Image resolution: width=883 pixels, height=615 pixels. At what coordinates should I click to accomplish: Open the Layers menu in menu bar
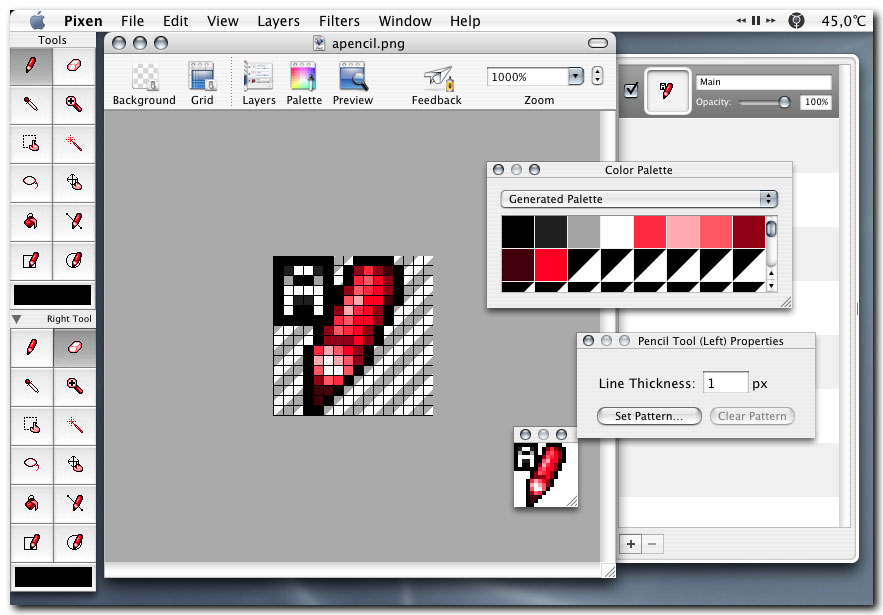click(x=278, y=20)
